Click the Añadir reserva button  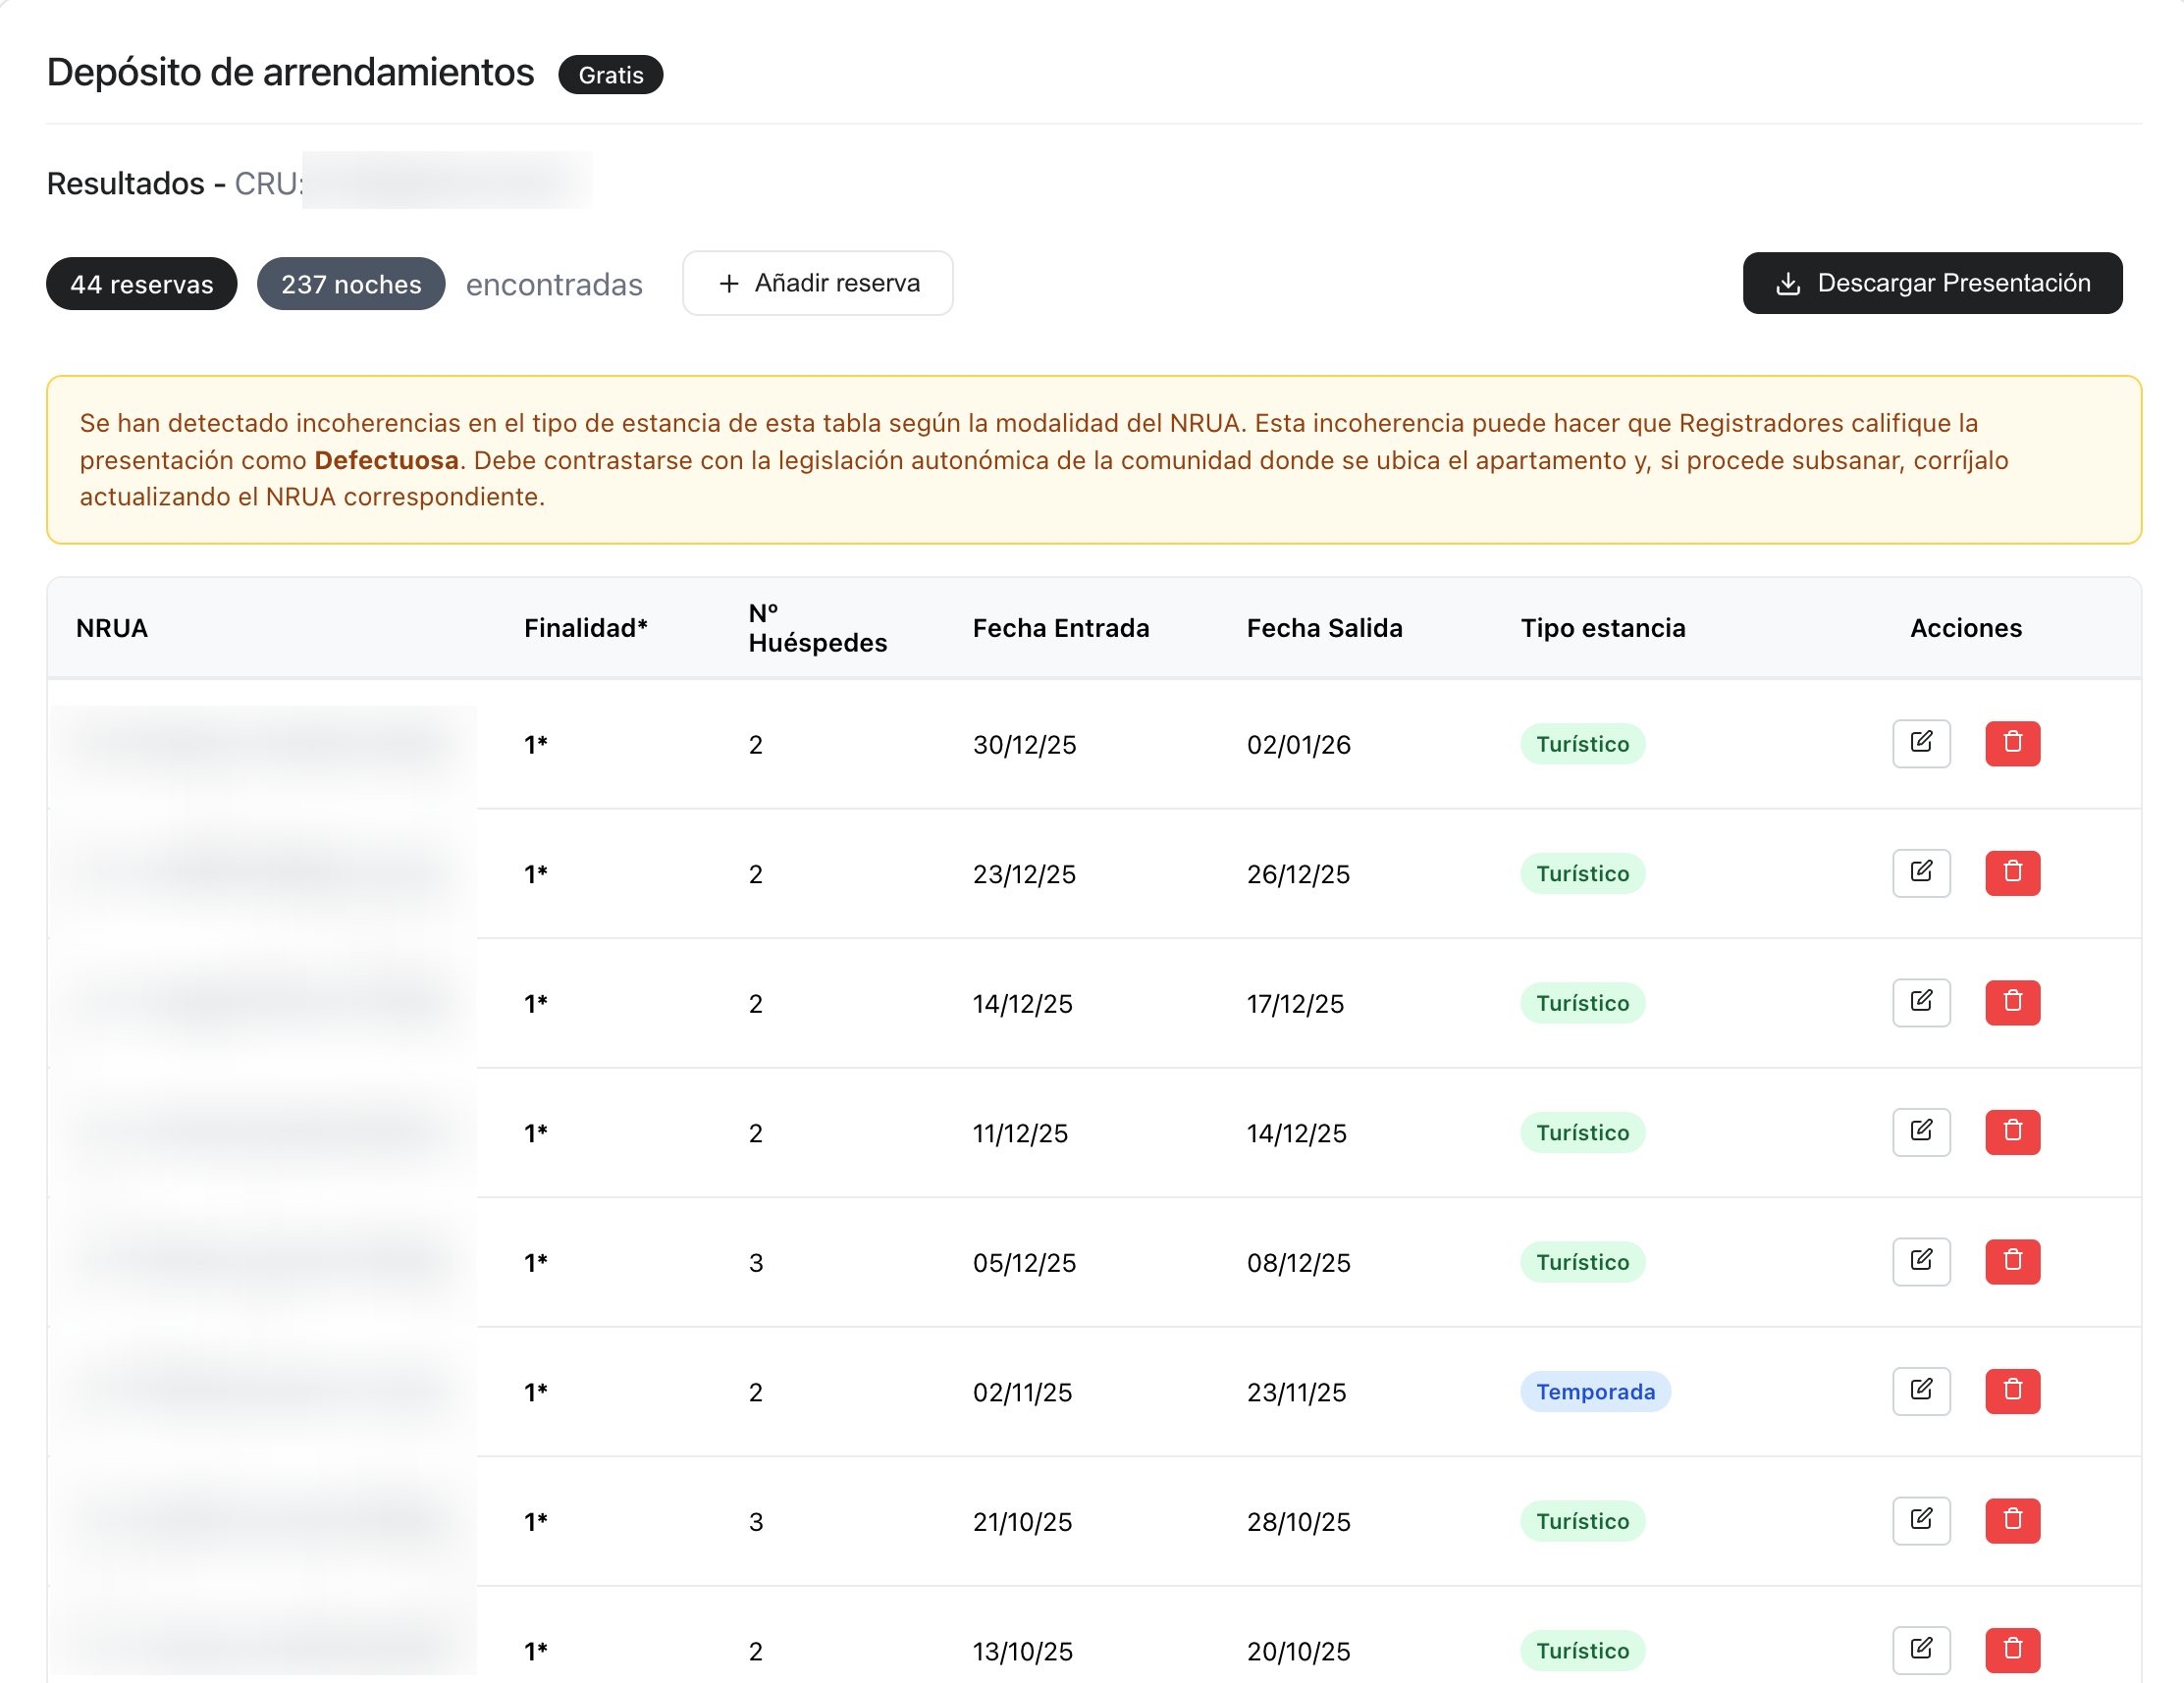(817, 283)
